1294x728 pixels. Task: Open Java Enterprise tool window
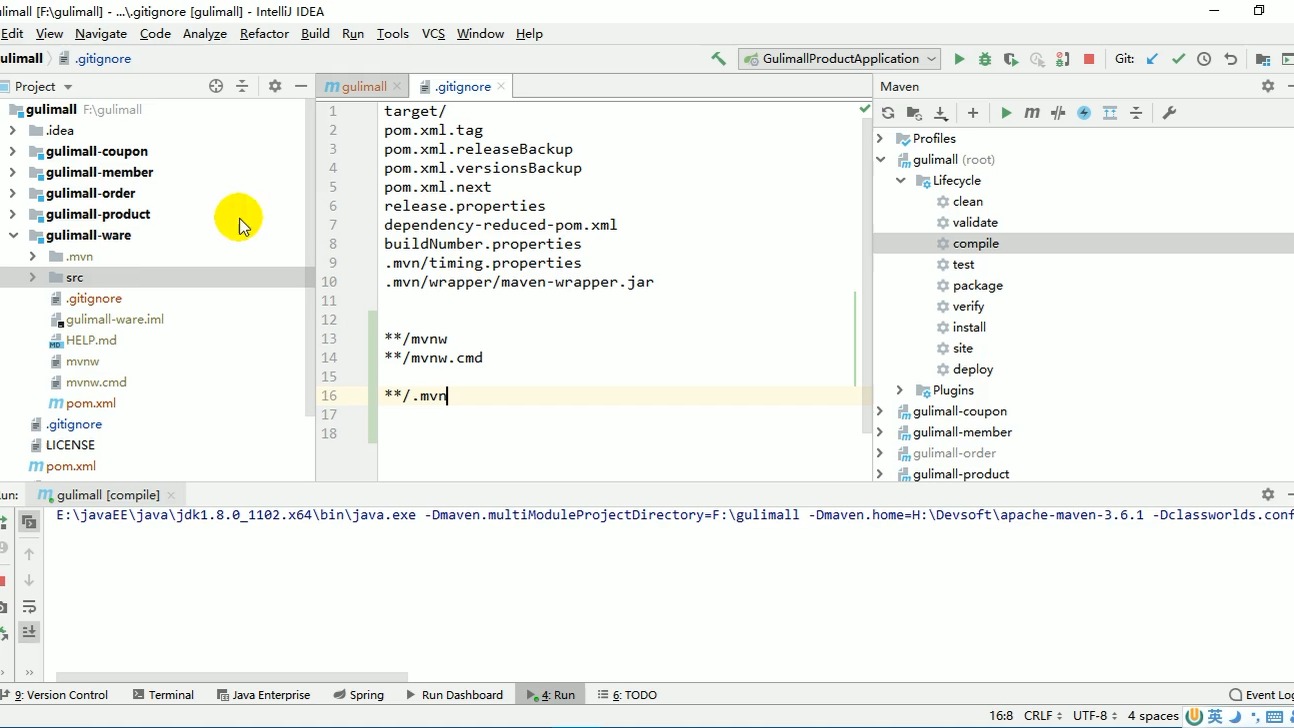point(263,695)
